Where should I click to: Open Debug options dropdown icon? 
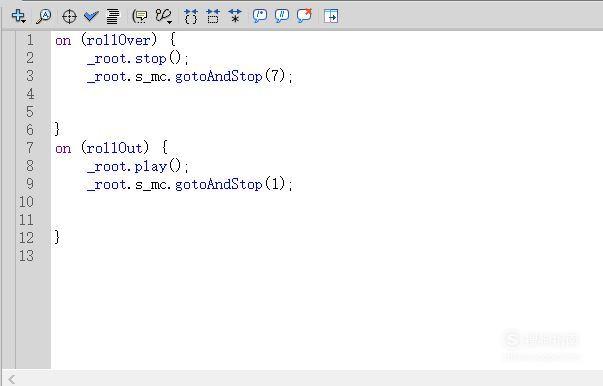(164, 17)
